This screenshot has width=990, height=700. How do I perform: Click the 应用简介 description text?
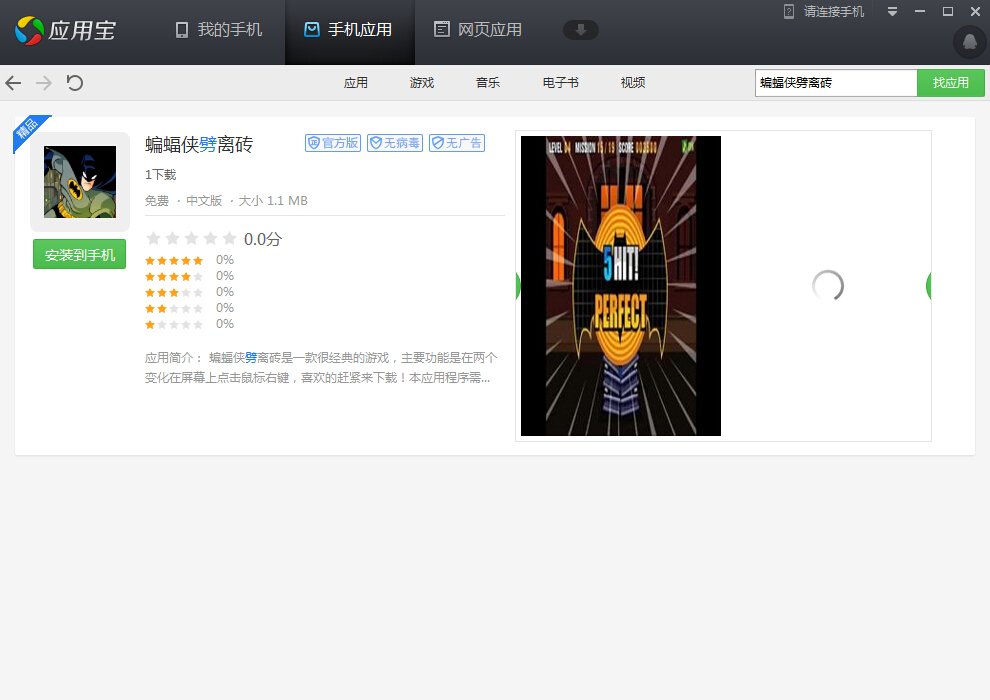pyautogui.click(x=321, y=367)
